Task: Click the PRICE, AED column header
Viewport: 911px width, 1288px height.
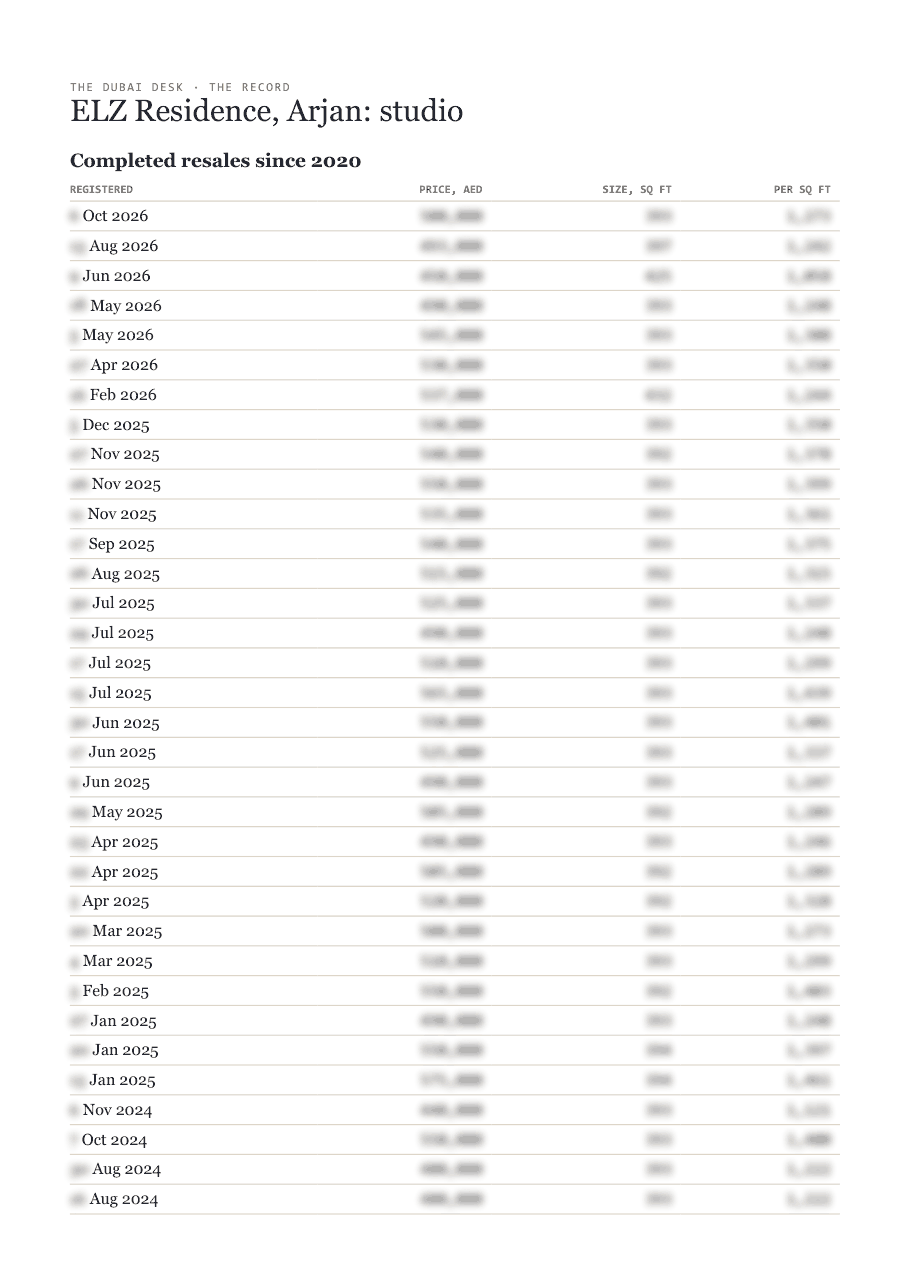Action: click(450, 189)
